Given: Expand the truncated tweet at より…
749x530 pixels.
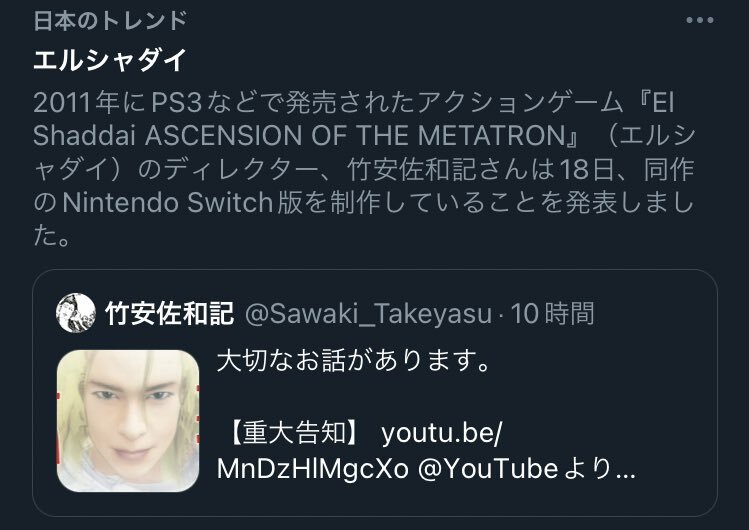Looking at the screenshot, I should pos(600,469).
